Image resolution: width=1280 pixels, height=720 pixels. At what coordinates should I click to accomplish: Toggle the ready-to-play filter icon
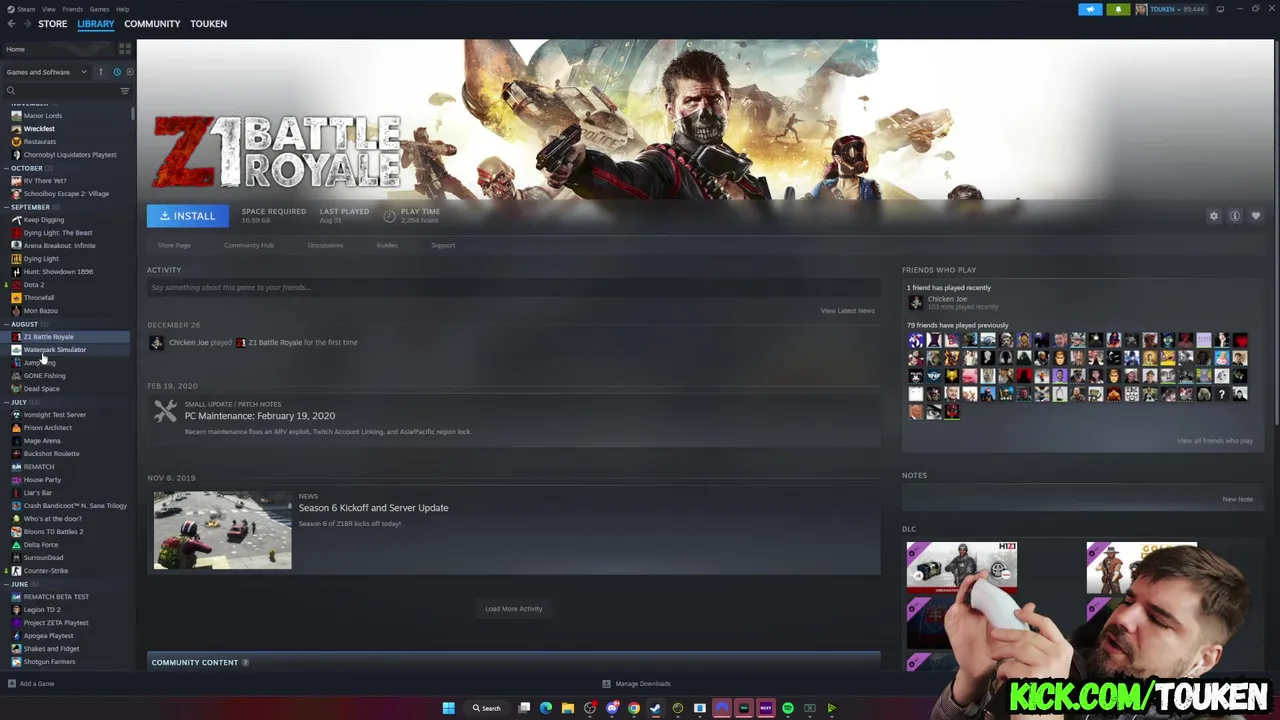coord(130,72)
